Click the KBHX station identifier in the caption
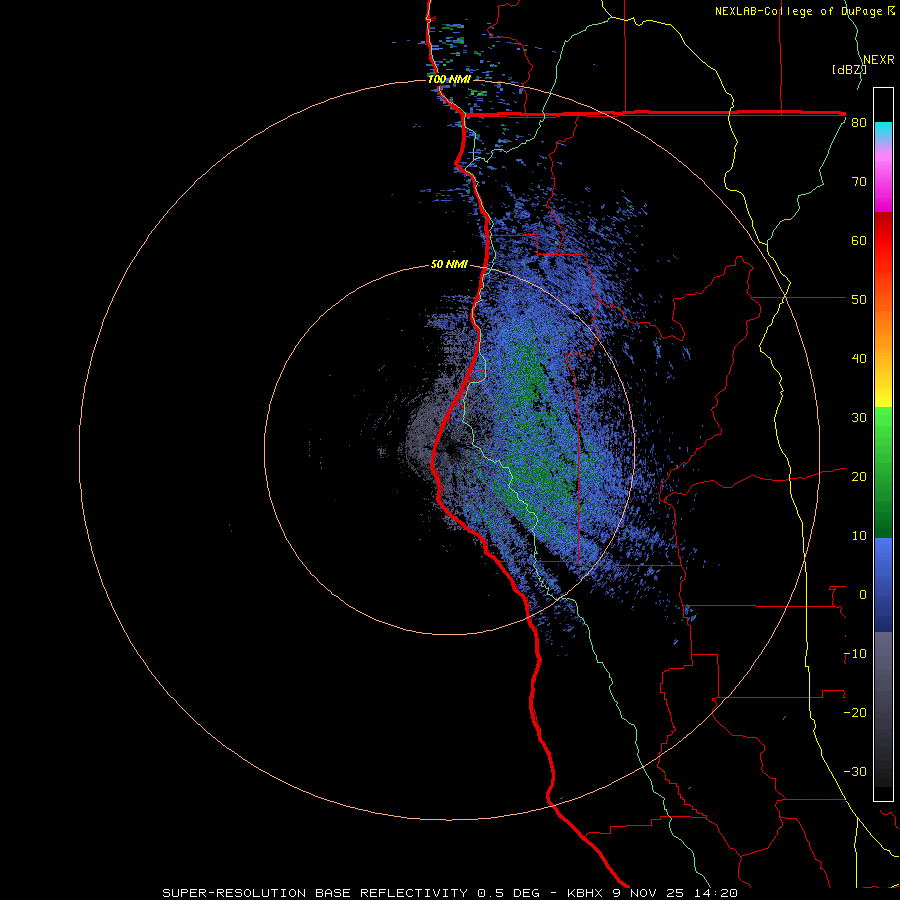 [x=587, y=893]
